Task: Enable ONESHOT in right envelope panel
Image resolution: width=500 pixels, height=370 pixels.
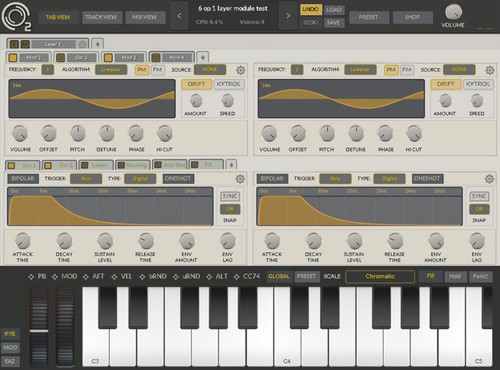Action: pos(427,179)
